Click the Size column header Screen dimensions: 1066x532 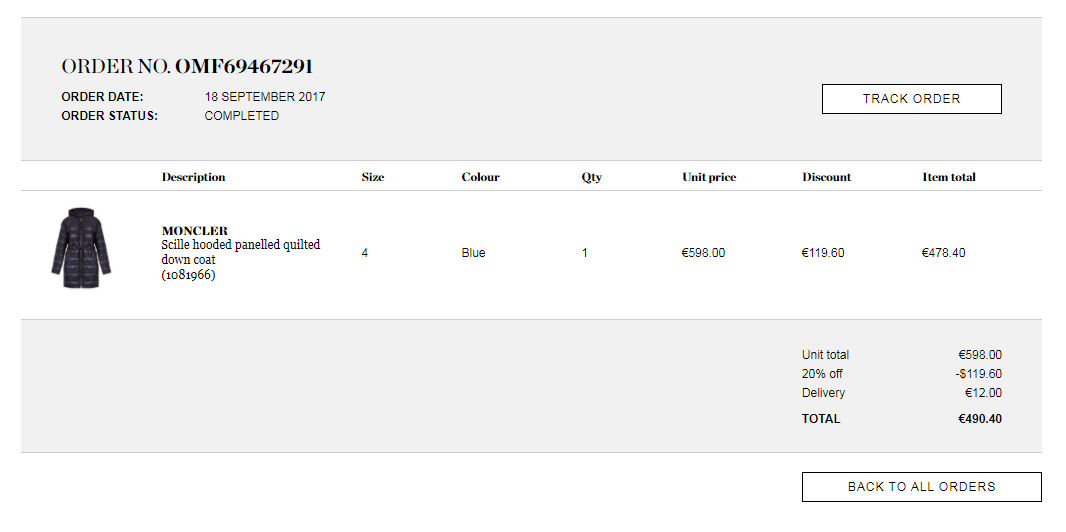coord(373,177)
